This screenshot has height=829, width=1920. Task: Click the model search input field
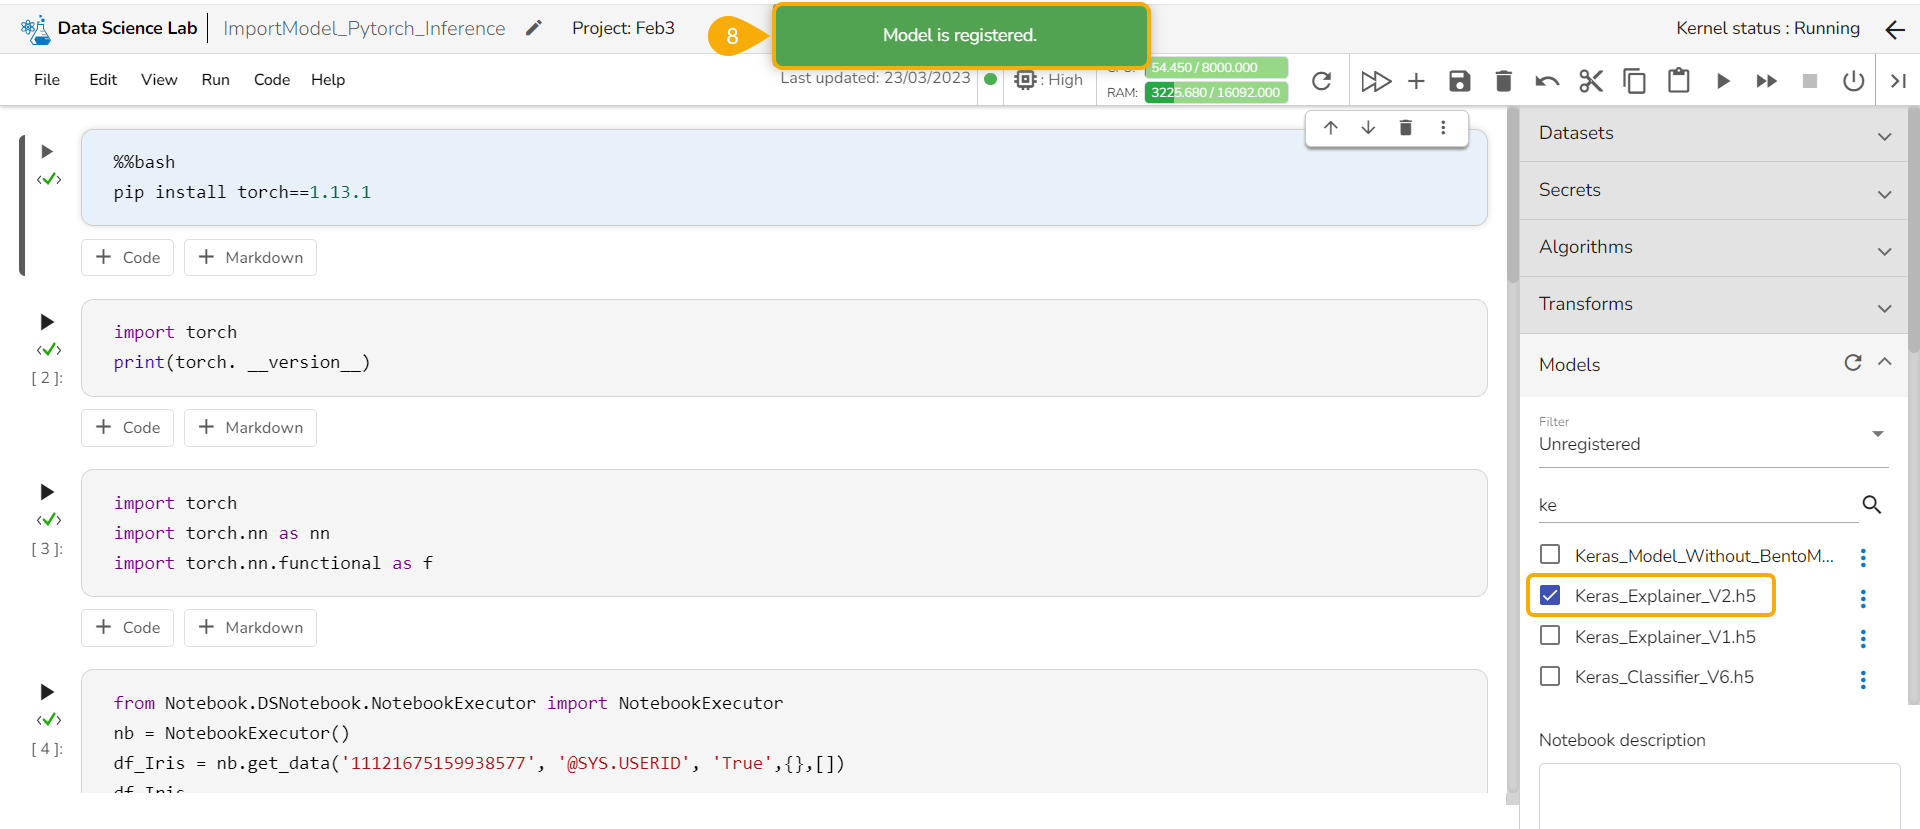1695,505
